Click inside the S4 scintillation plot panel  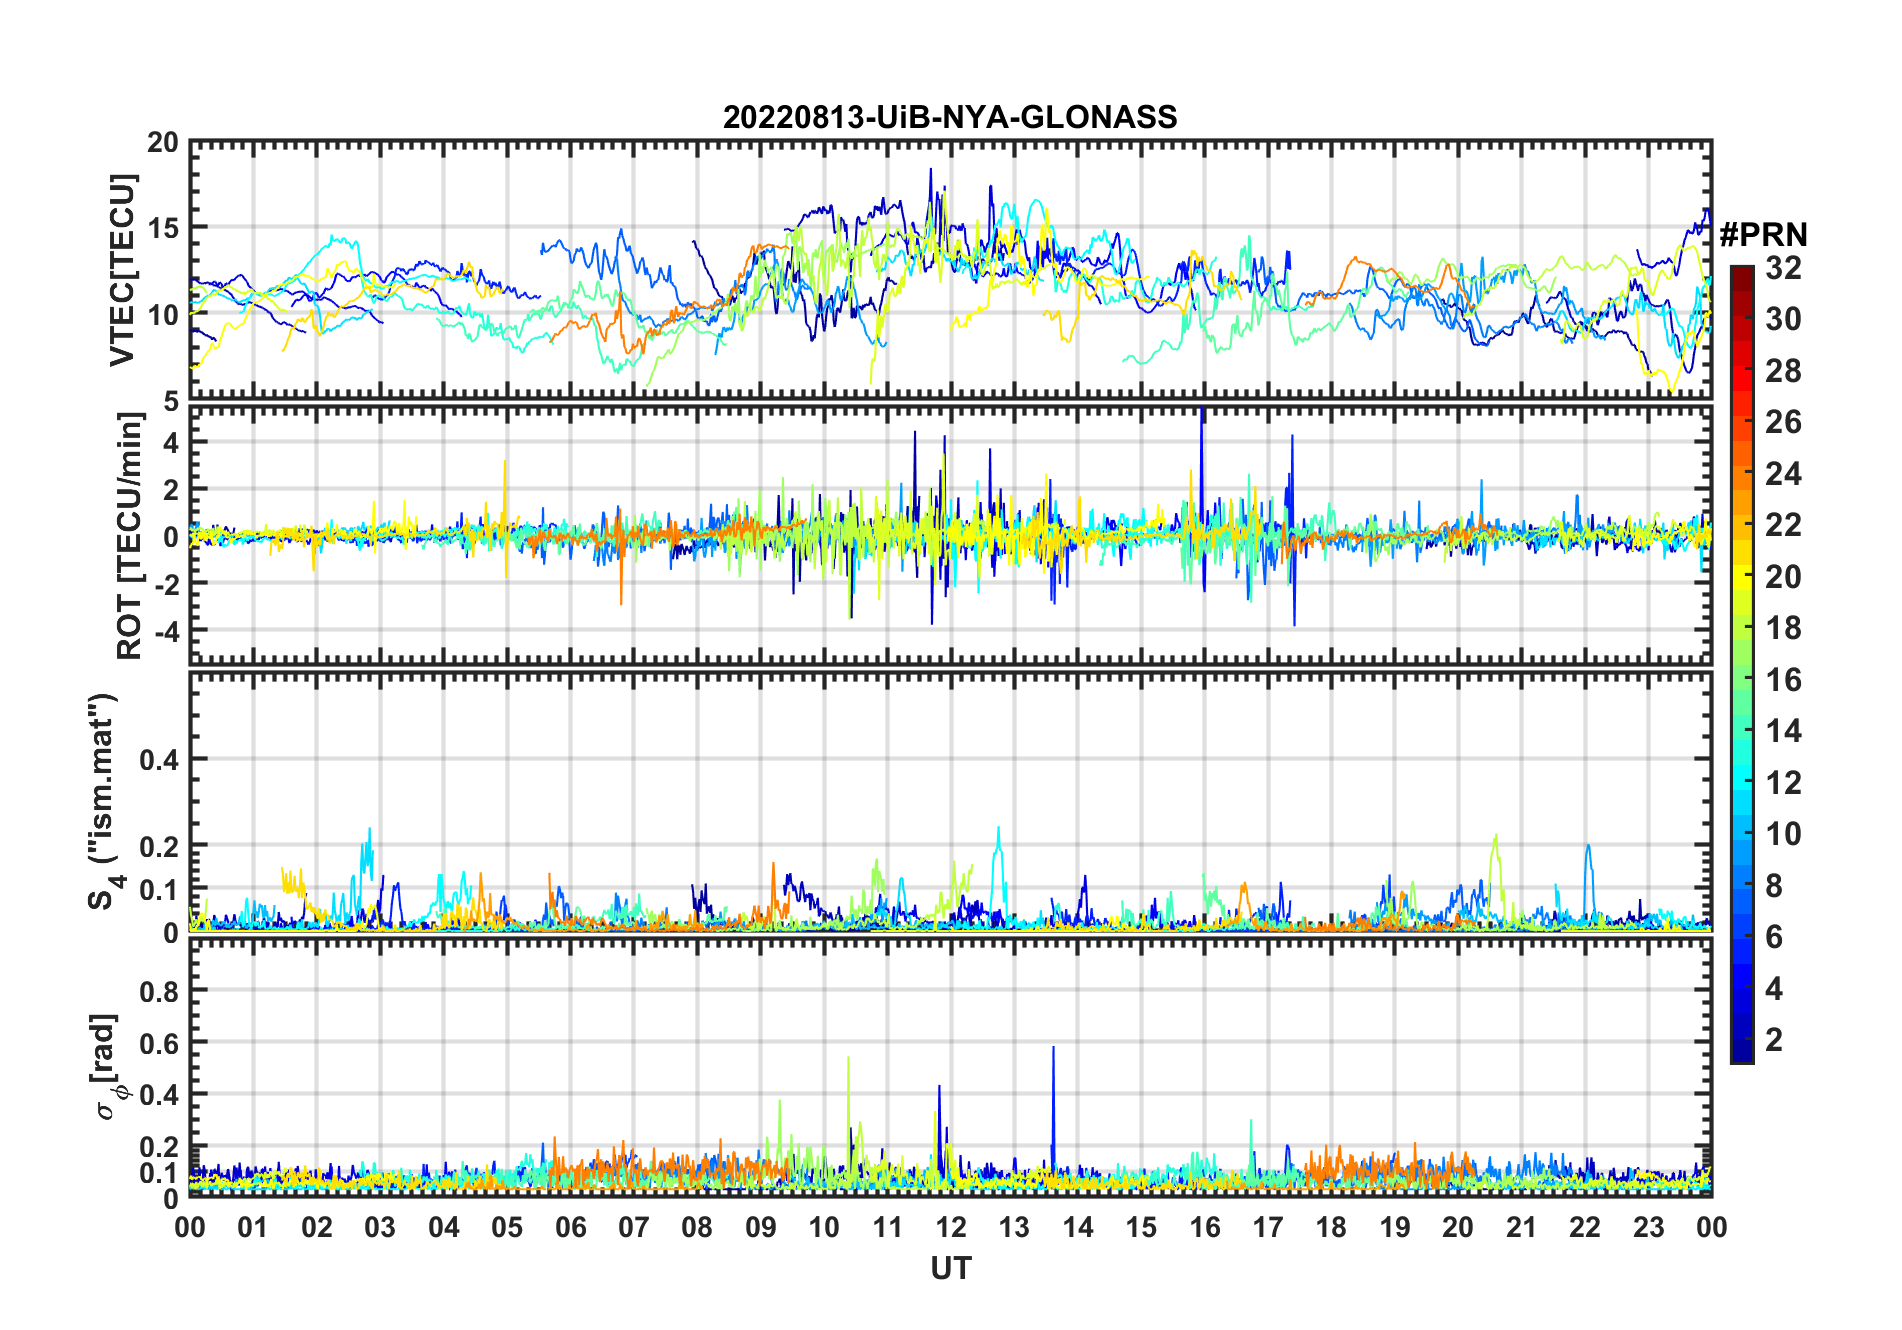pyautogui.click(x=950, y=801)
